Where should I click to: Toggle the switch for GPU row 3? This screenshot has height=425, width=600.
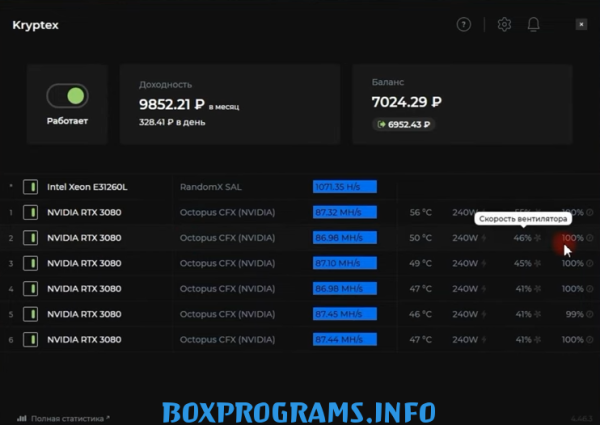tap(30, 263)
